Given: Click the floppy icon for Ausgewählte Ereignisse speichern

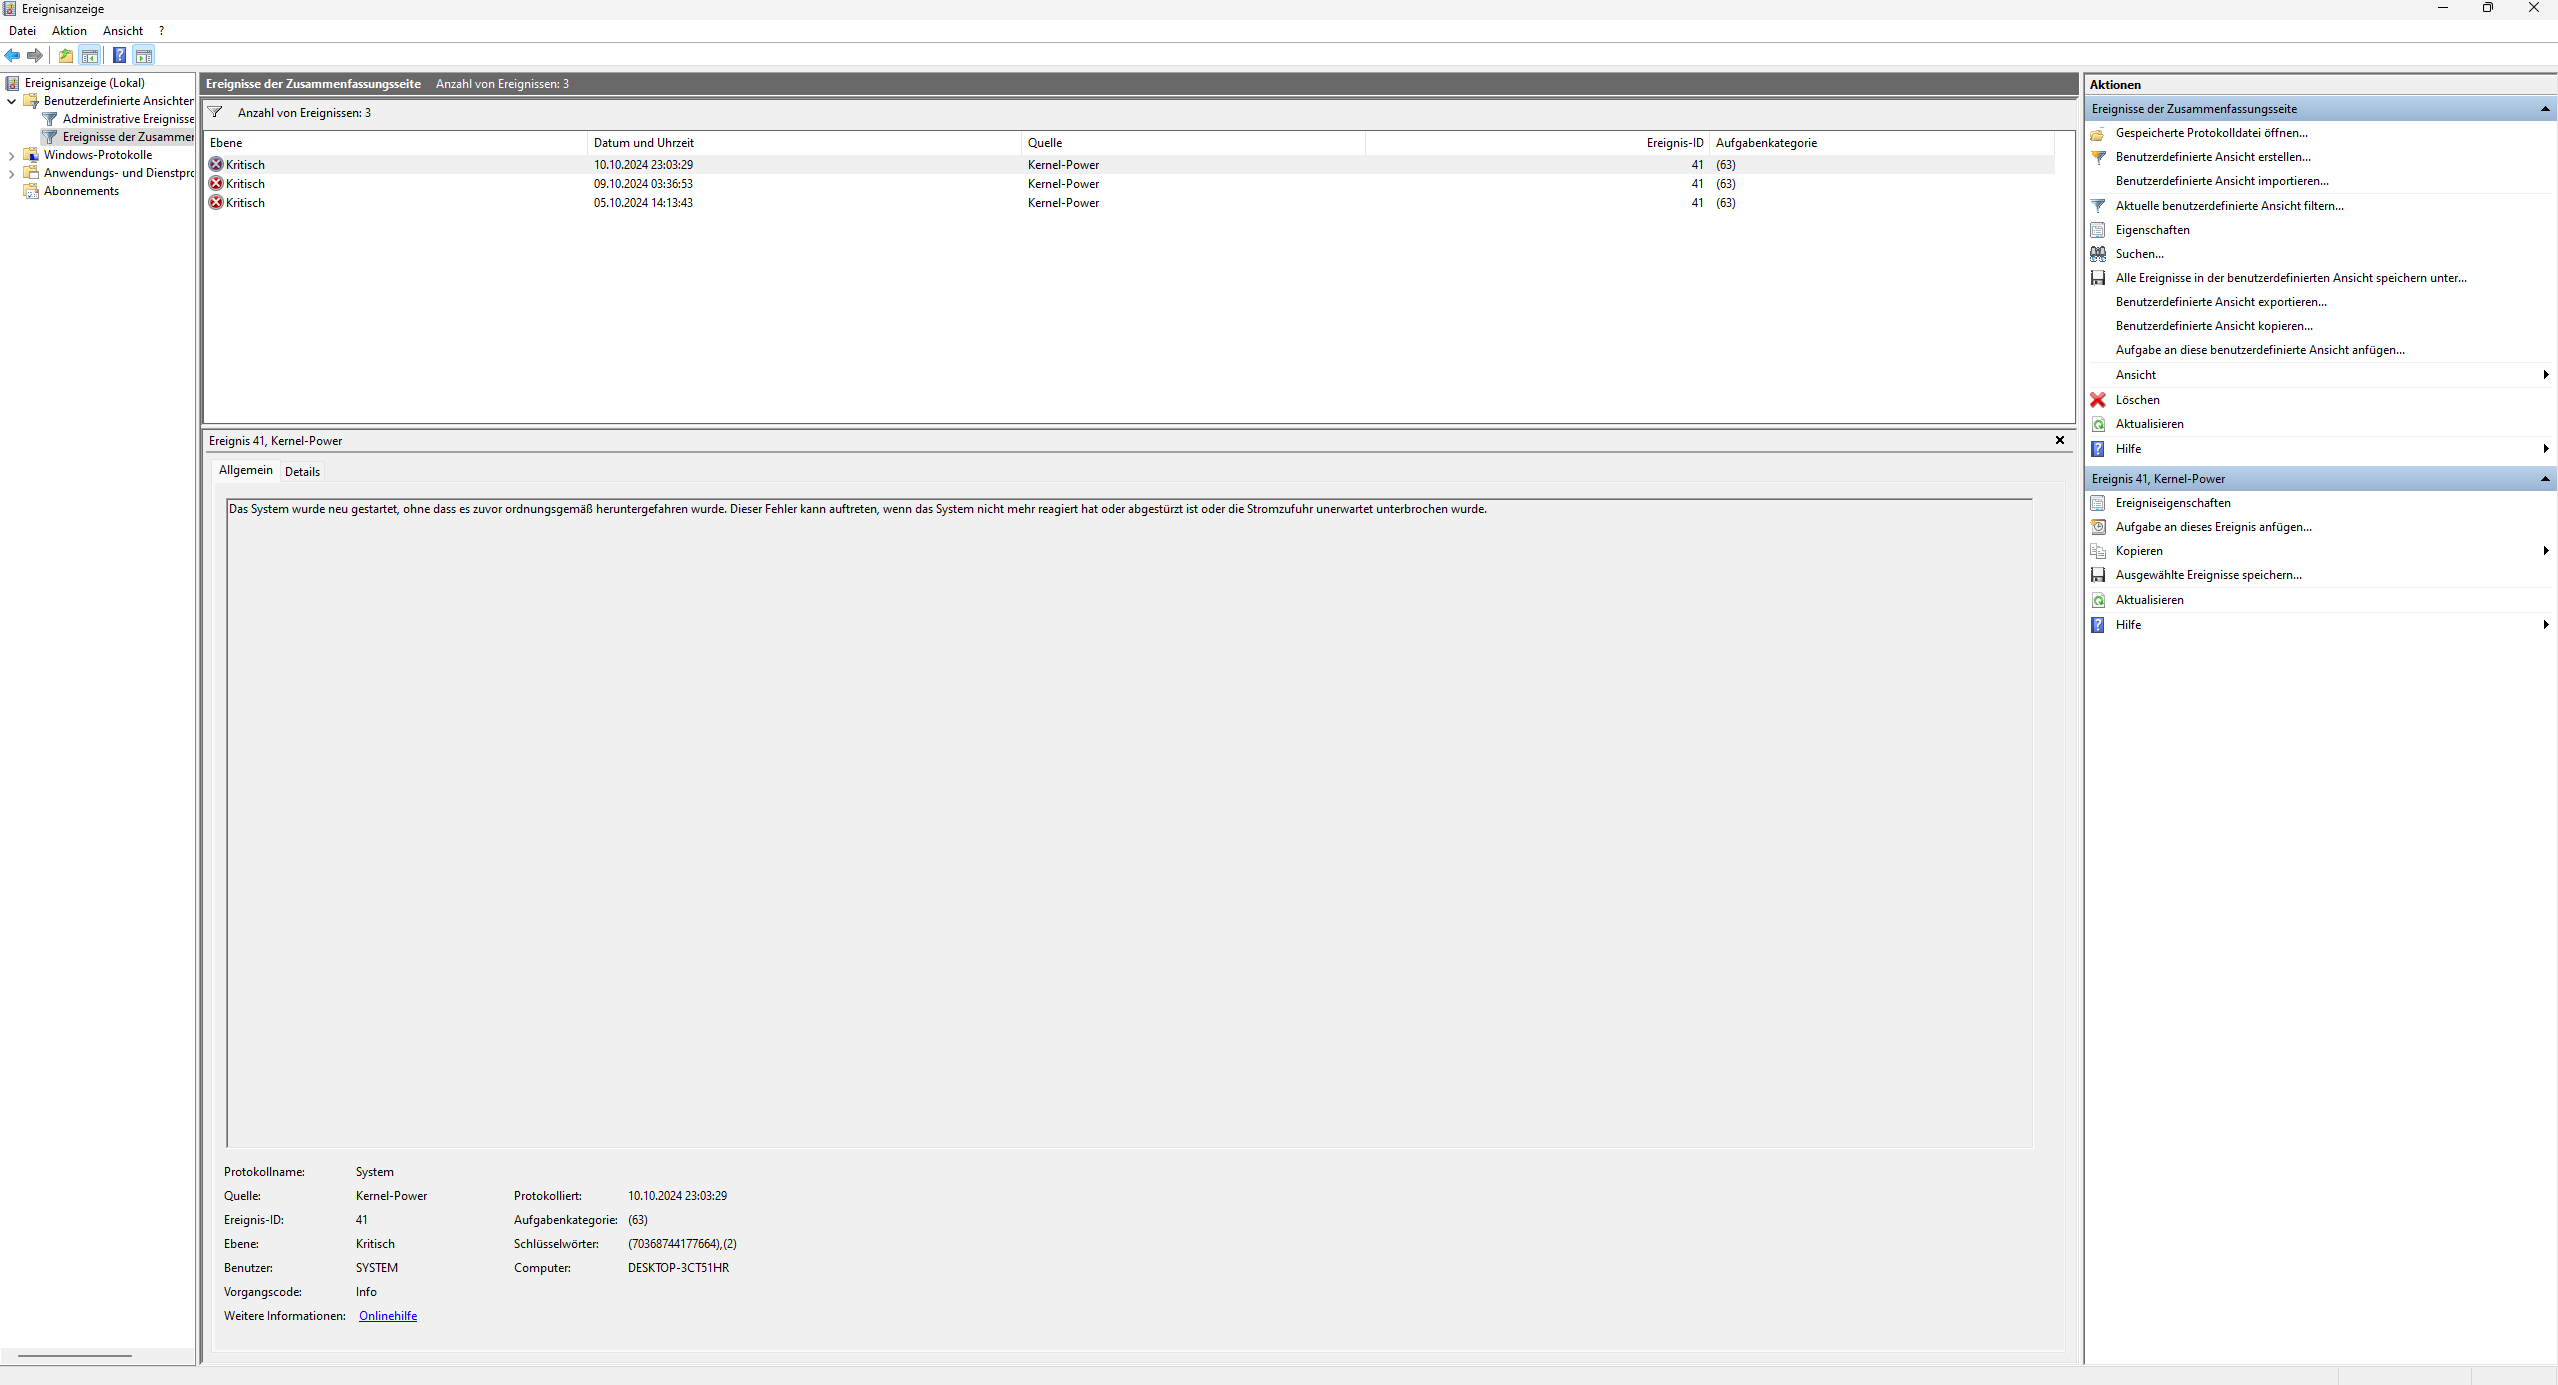Looking at the screenshot, I should click(x=2098, y=575).
